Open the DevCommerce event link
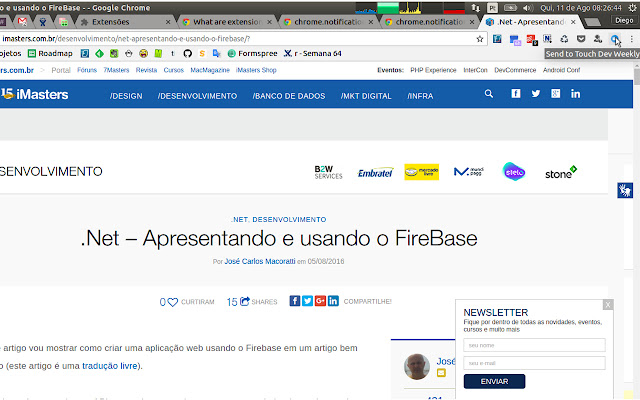 (515, 70)
